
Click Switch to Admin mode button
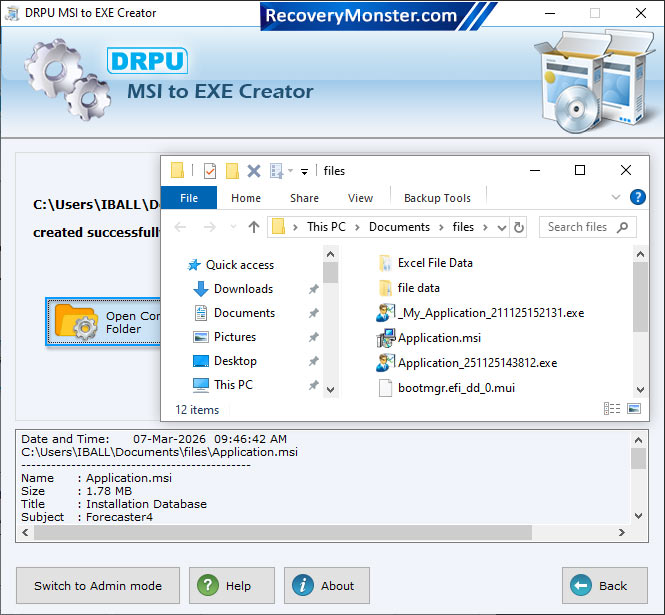(97, 586)
